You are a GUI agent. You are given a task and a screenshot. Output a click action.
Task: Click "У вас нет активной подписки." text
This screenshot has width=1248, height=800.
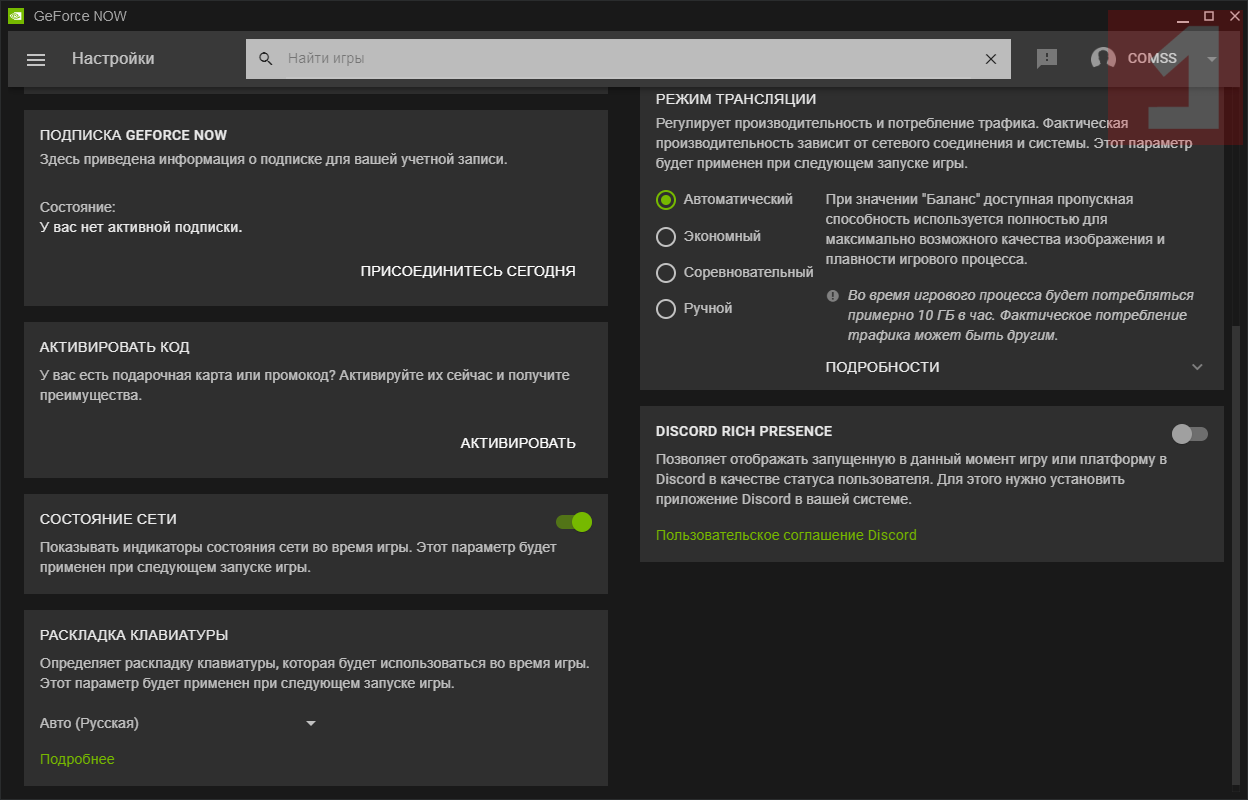[x=141, y=227]
